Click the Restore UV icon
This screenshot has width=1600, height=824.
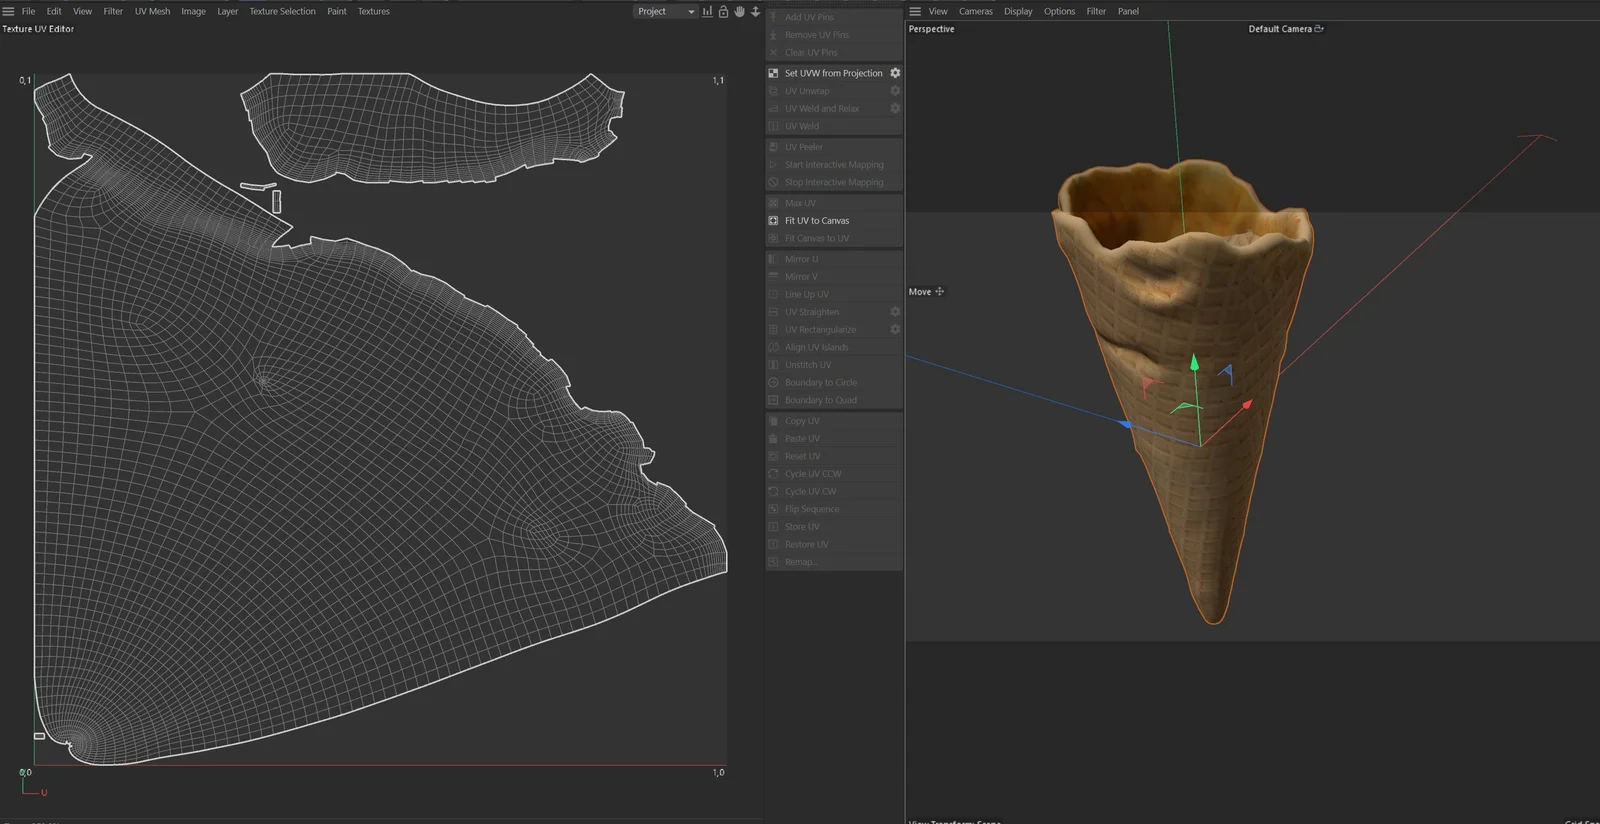(773, 544)
